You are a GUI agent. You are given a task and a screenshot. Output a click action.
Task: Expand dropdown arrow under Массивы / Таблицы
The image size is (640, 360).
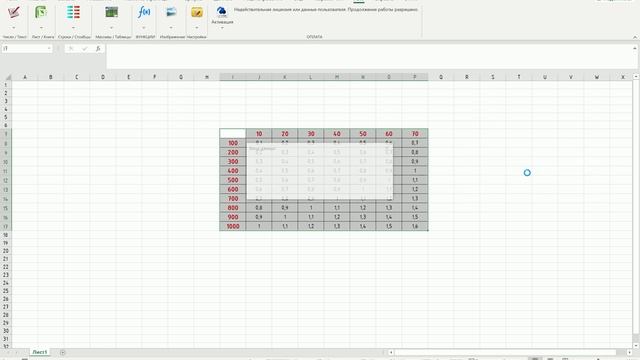click(111, 28)
